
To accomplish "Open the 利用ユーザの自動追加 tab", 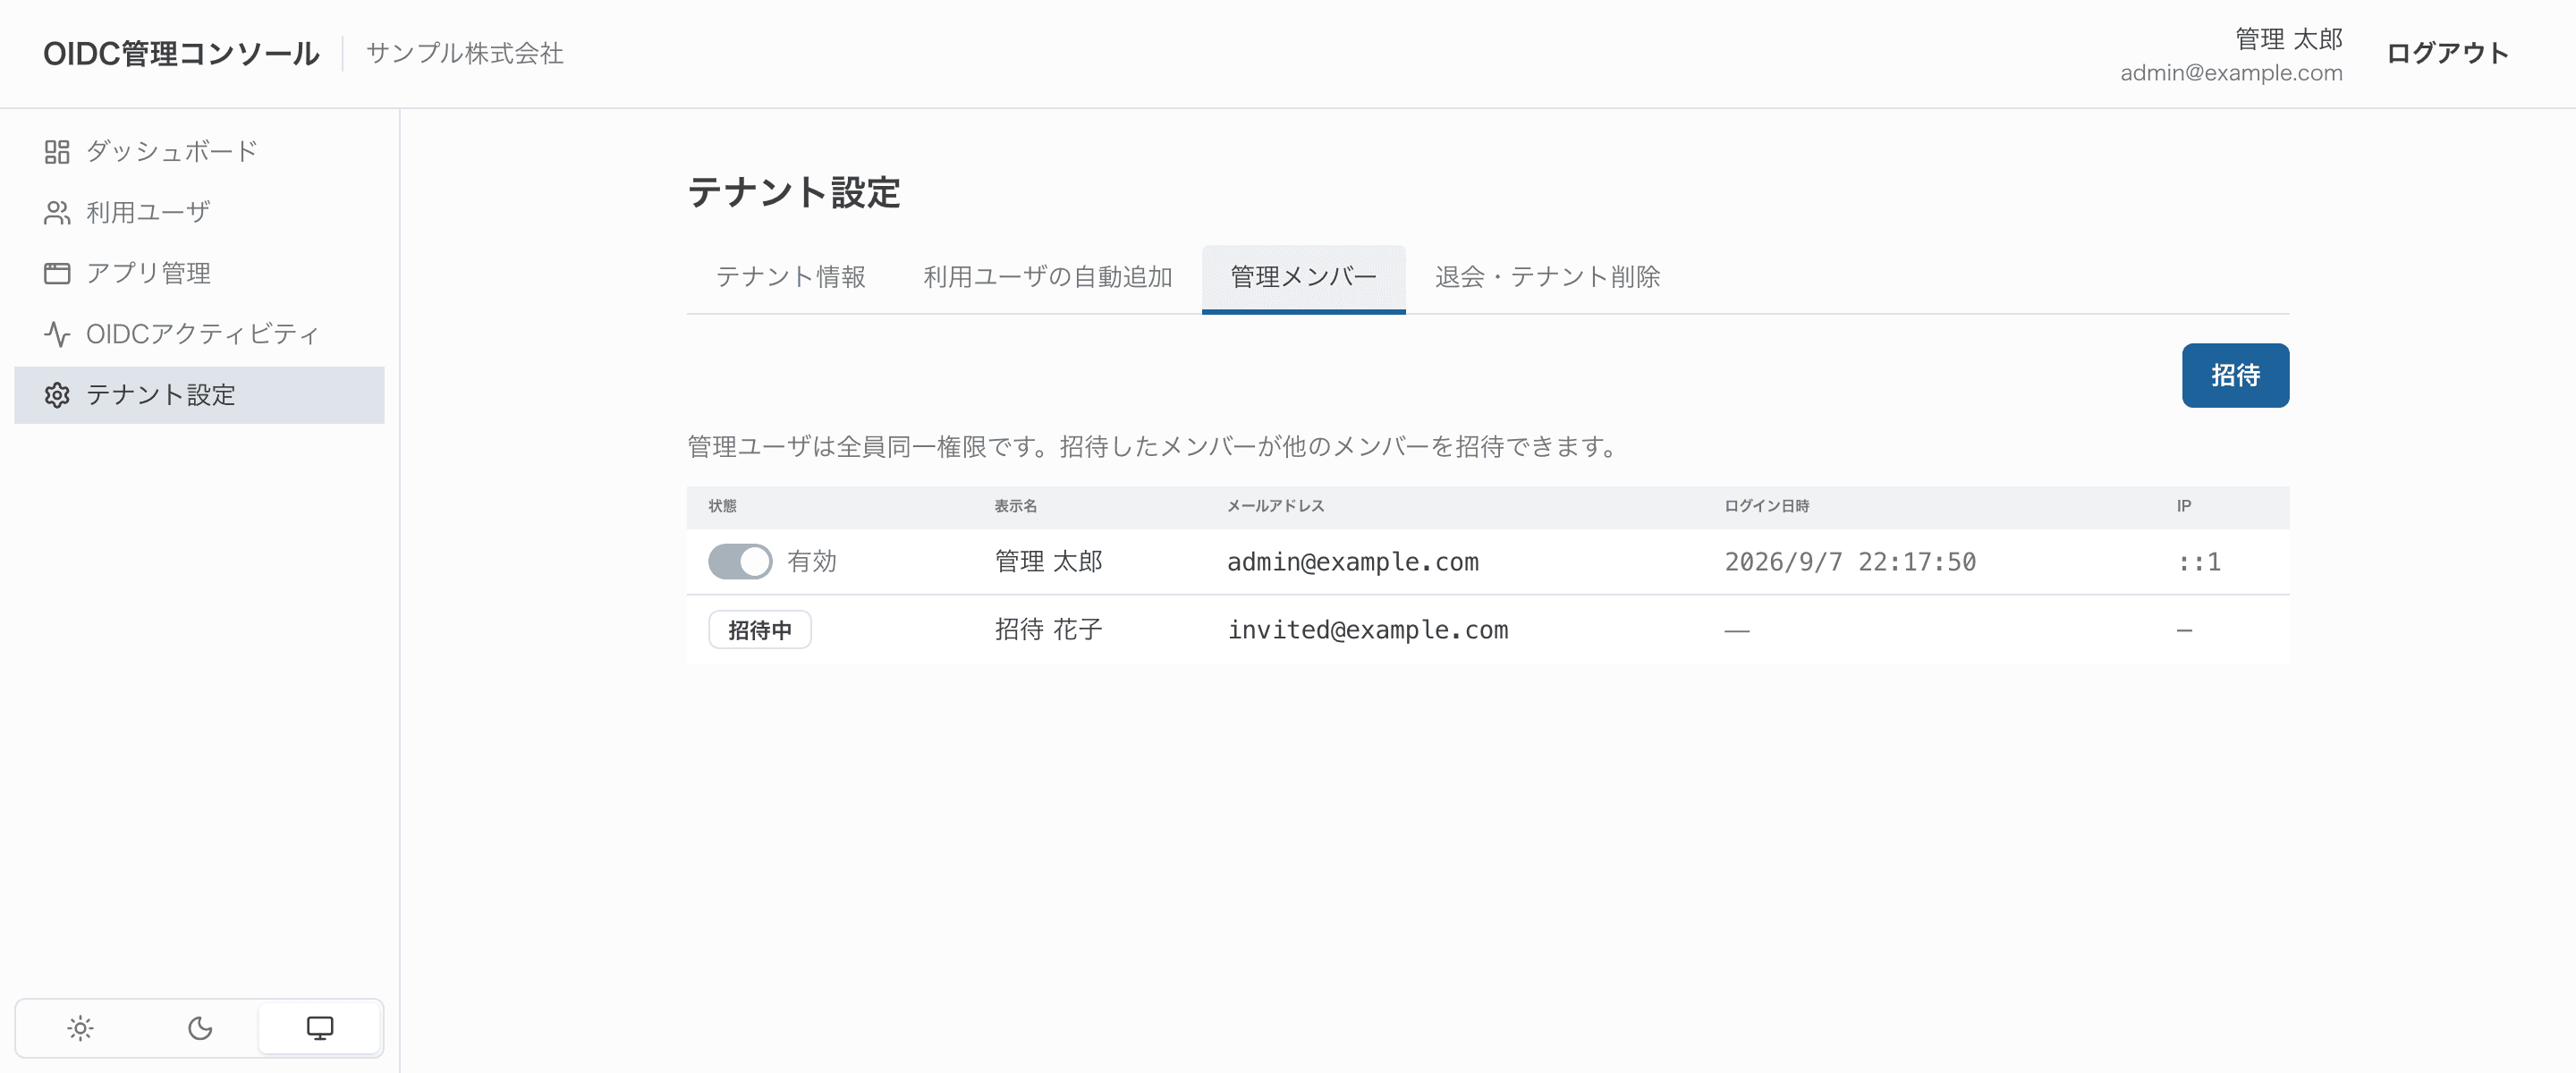I will click(1048, 277).
